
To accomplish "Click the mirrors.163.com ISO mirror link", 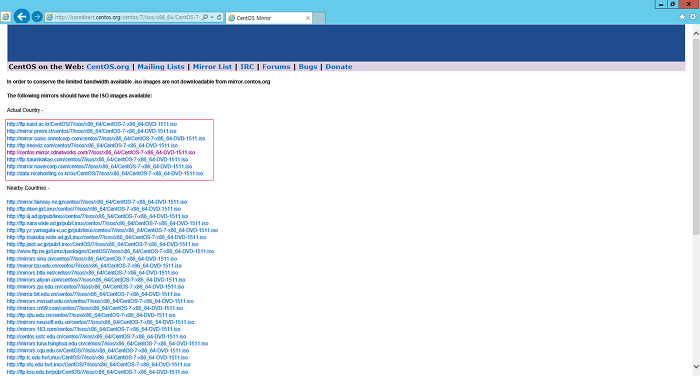I will 93,329.
